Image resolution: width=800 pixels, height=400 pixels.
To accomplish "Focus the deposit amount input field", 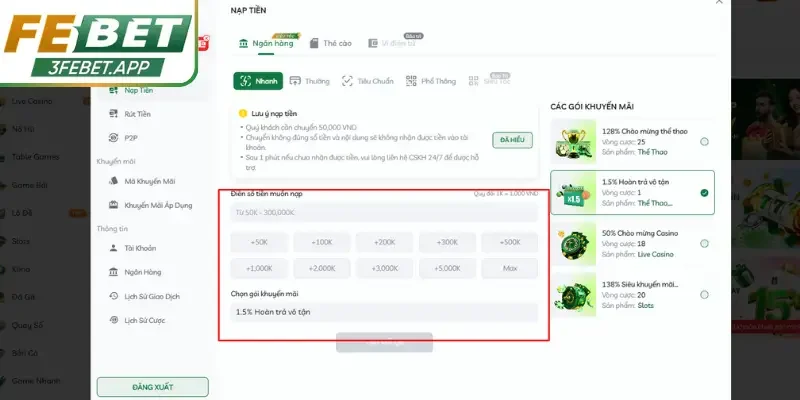I will [x=384, y=212].
